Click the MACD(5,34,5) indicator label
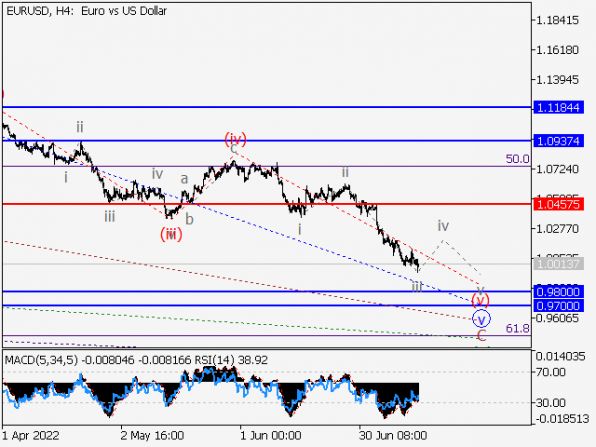 [x=41, y=360]
